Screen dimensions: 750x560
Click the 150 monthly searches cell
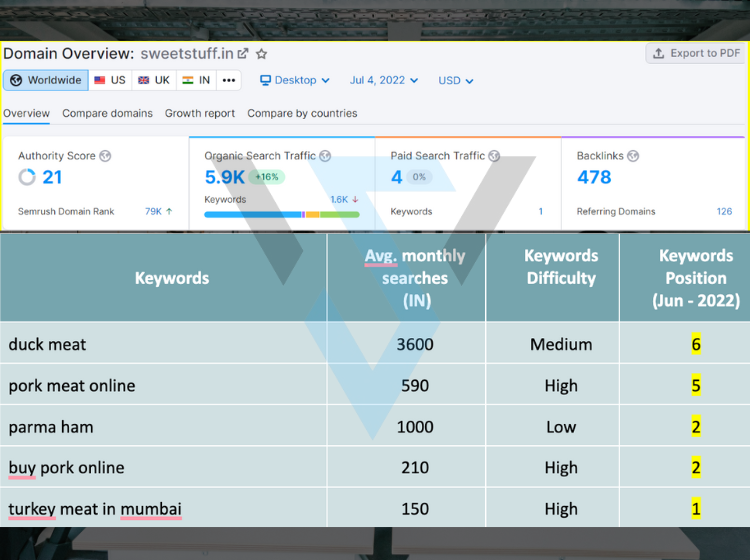pos(406,508)
